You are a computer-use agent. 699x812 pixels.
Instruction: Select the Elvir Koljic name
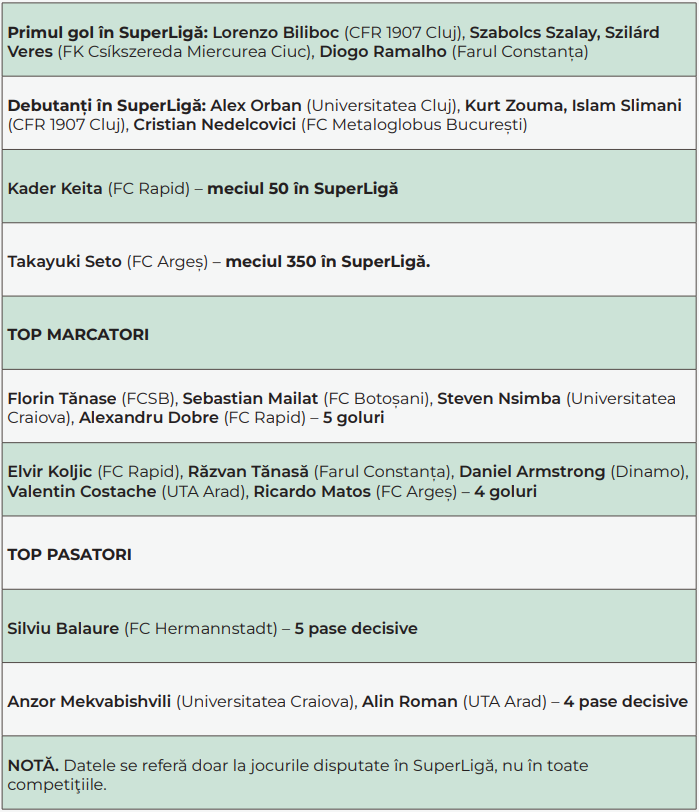click(50, 471)
